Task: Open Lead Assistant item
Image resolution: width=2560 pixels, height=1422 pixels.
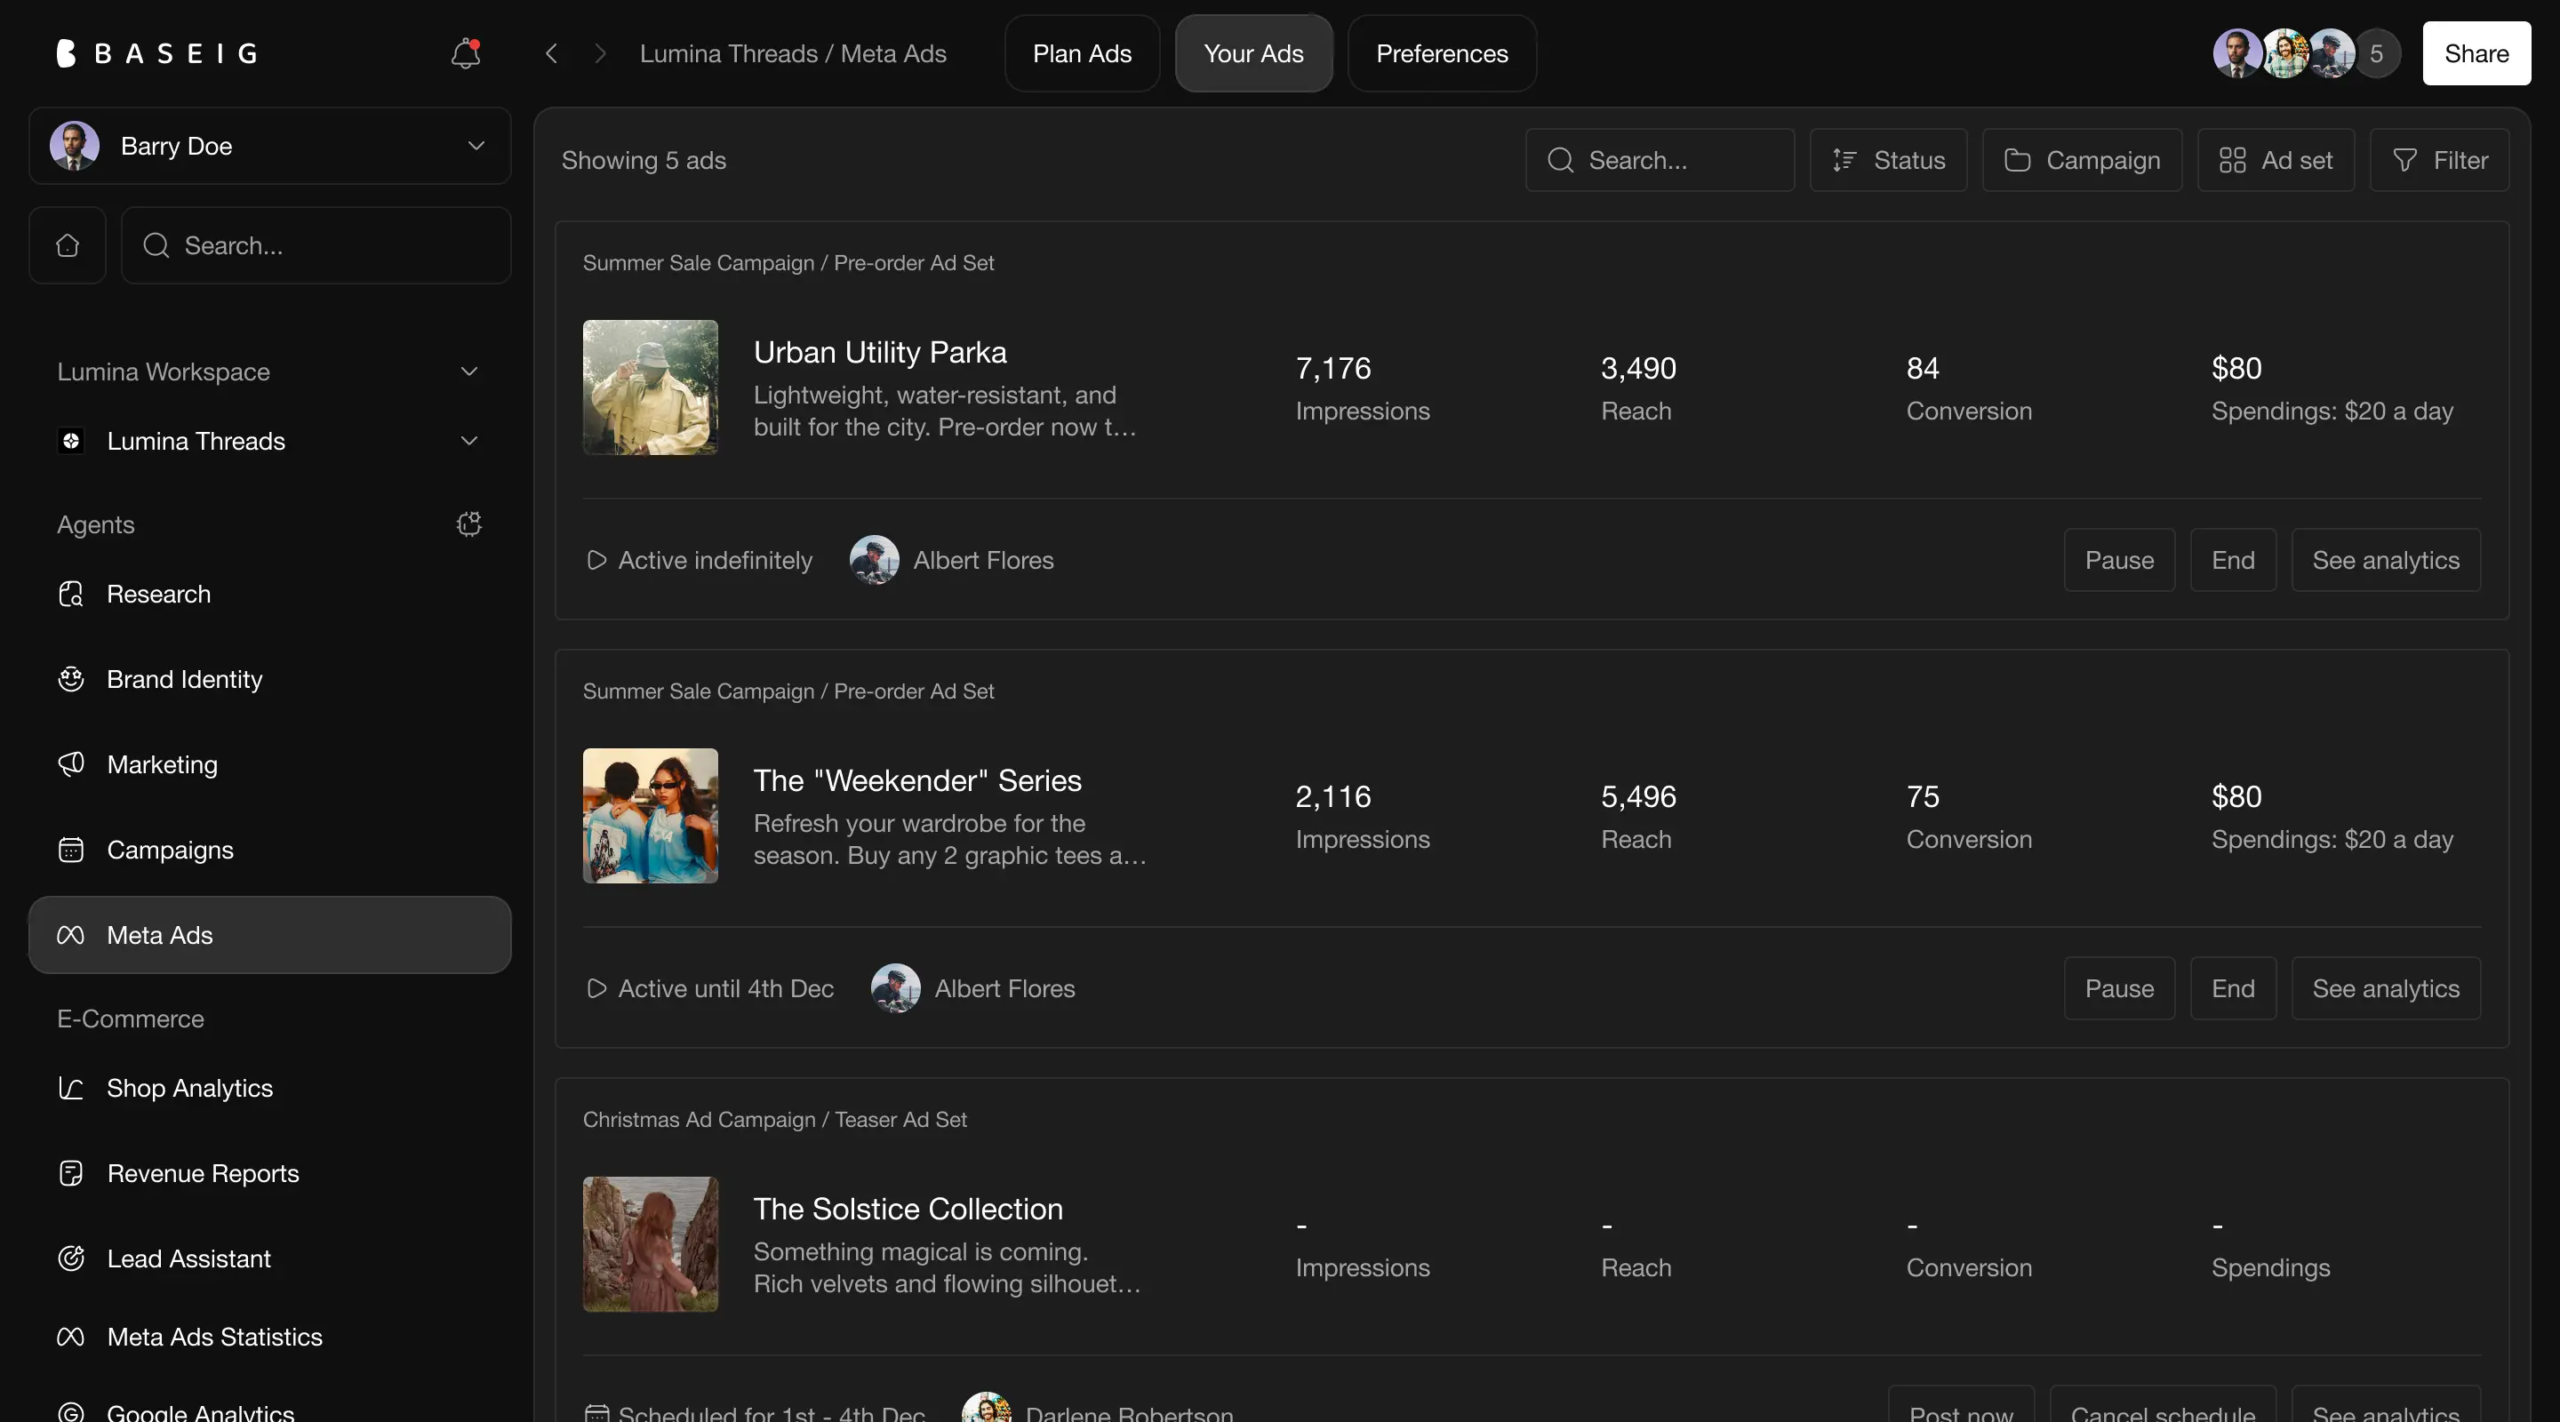Action: [188, 1258]
